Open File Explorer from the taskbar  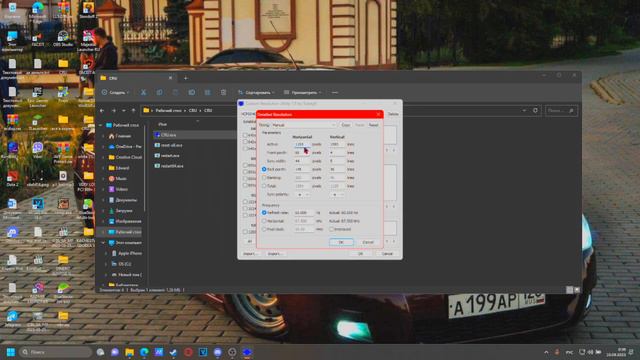pyautogui.click(x=129, y=352)
